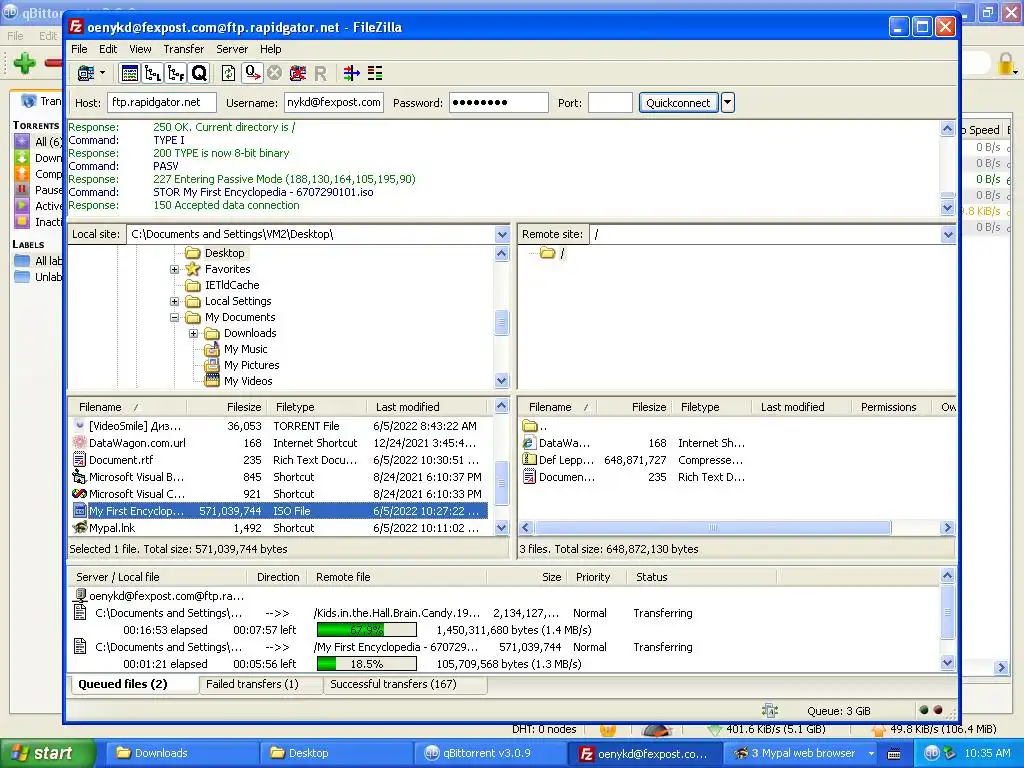
Task: Toggle remote directory tree view
Action: (x=176, y=73)
